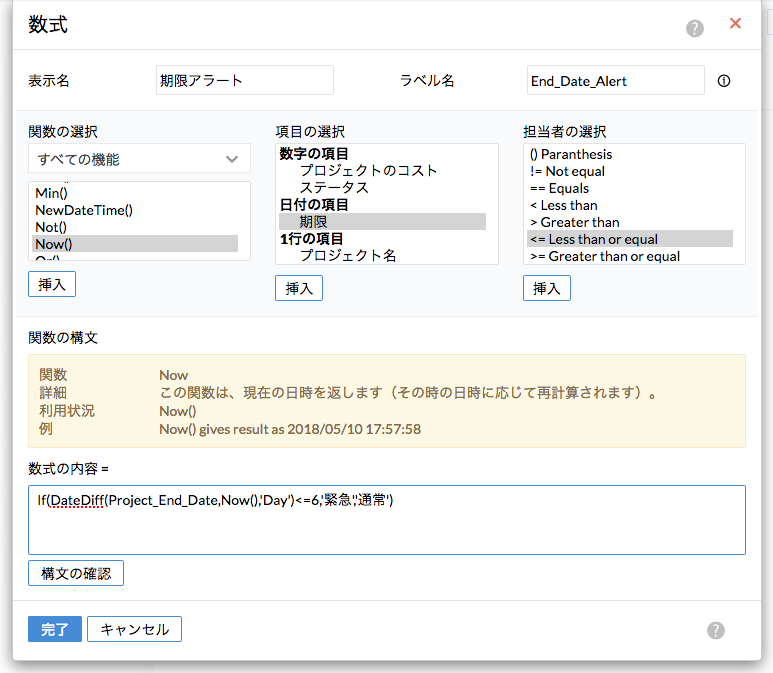Screen dimensions: 773x673
Task: Click the 構文の確認 syntax check button
Action: (76, 573)
